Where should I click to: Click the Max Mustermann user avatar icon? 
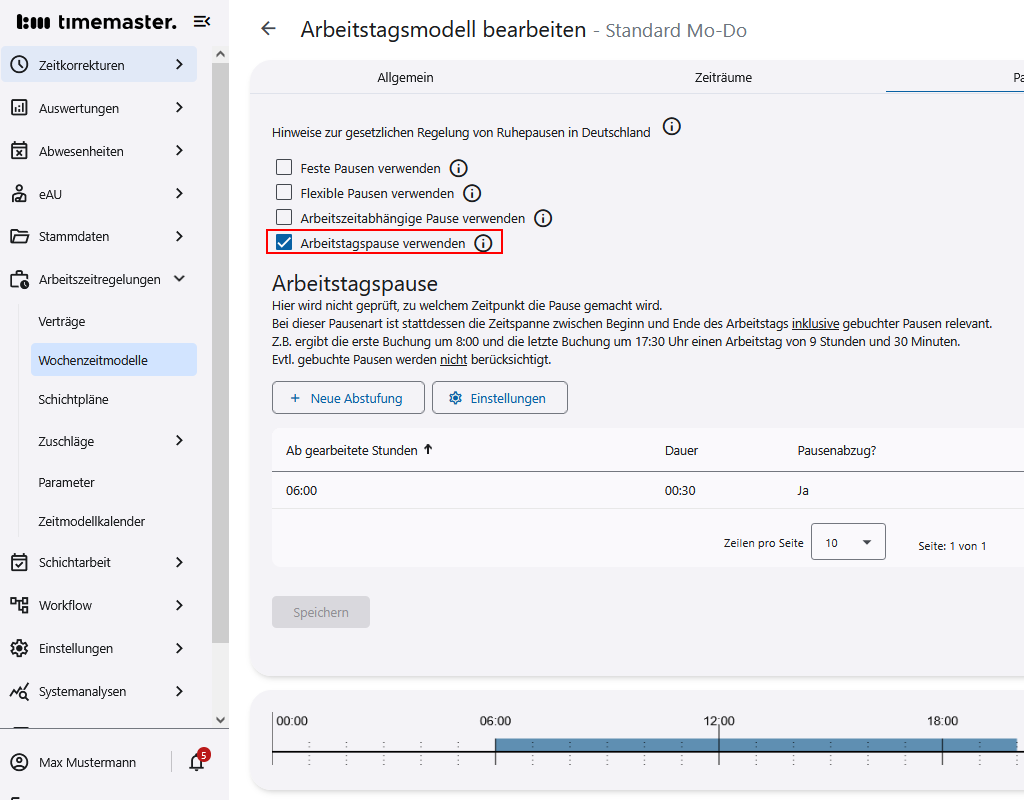[19, 762]
